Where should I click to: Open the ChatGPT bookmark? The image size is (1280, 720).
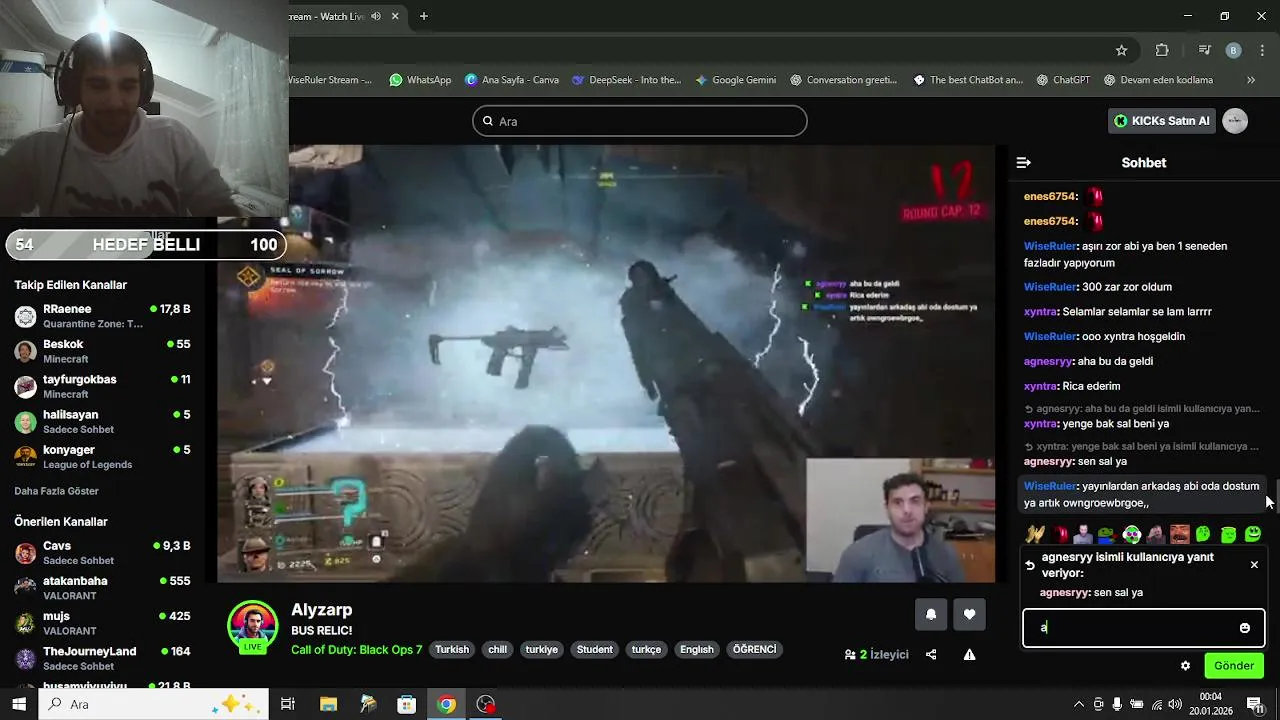(x=1063, y=80)
